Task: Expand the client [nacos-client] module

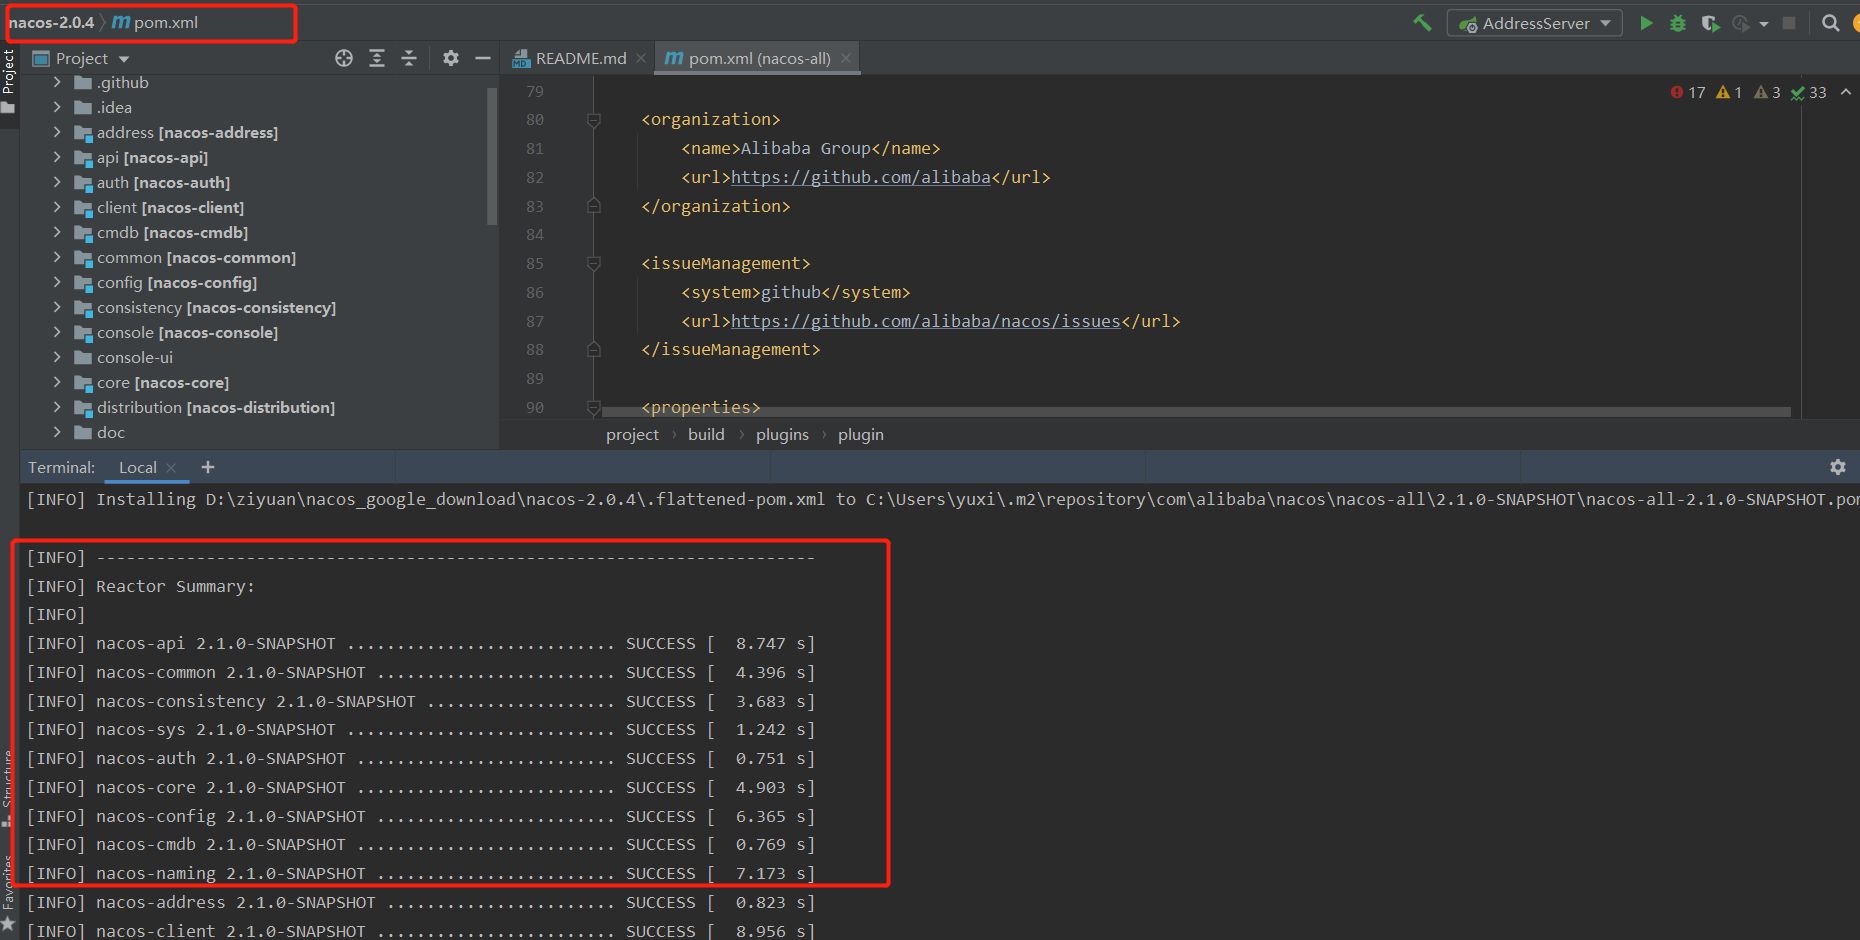Action: 57,207
